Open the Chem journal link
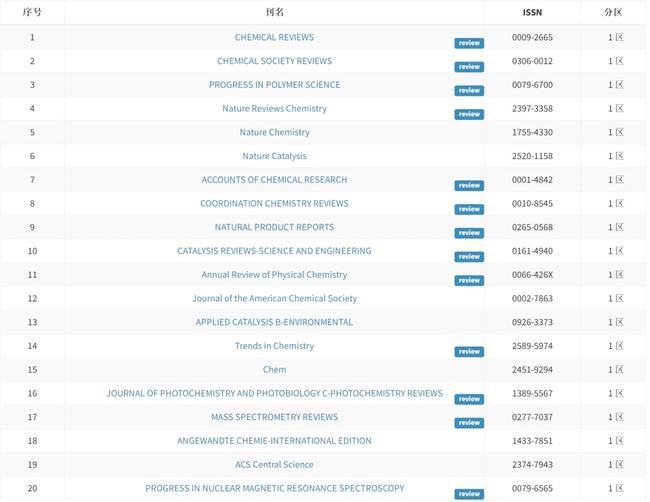650x502 pixels. (274, 370)
